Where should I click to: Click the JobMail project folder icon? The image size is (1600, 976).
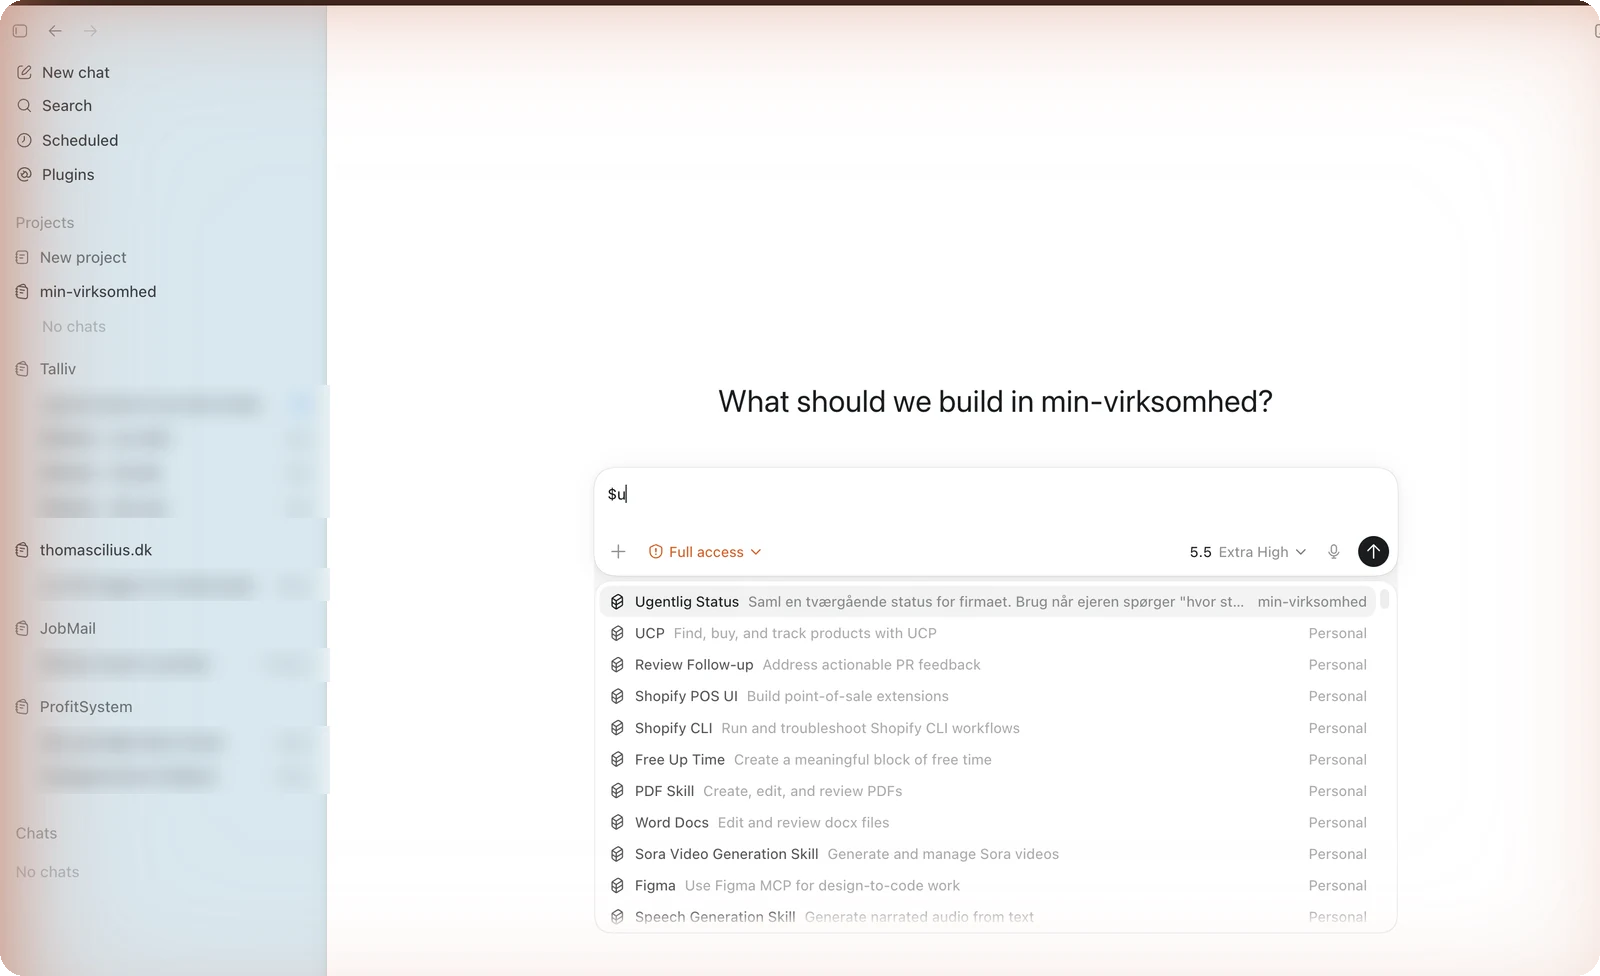(22, 628)
